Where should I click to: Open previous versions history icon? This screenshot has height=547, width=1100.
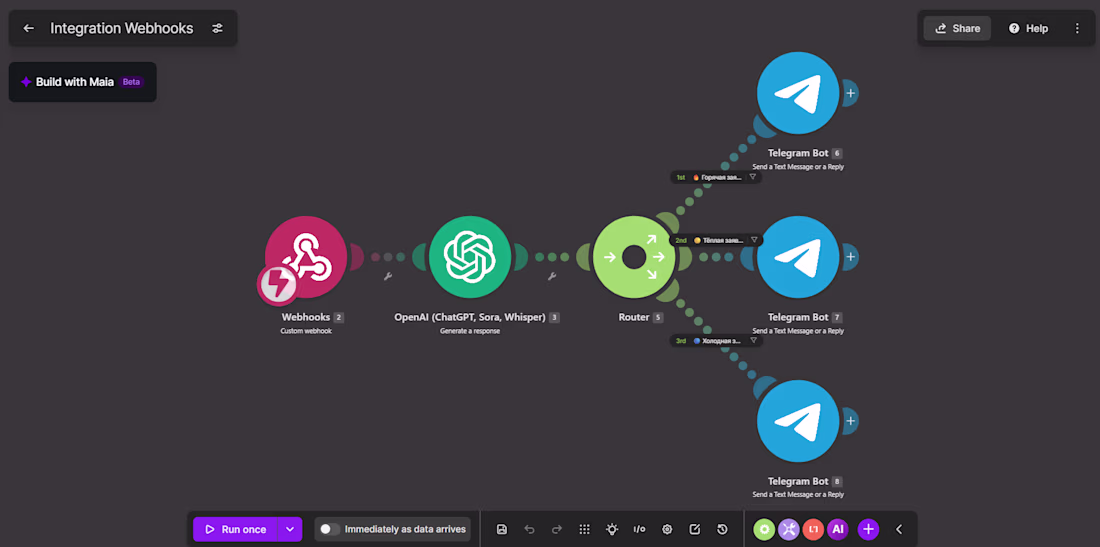click(722, 529)
